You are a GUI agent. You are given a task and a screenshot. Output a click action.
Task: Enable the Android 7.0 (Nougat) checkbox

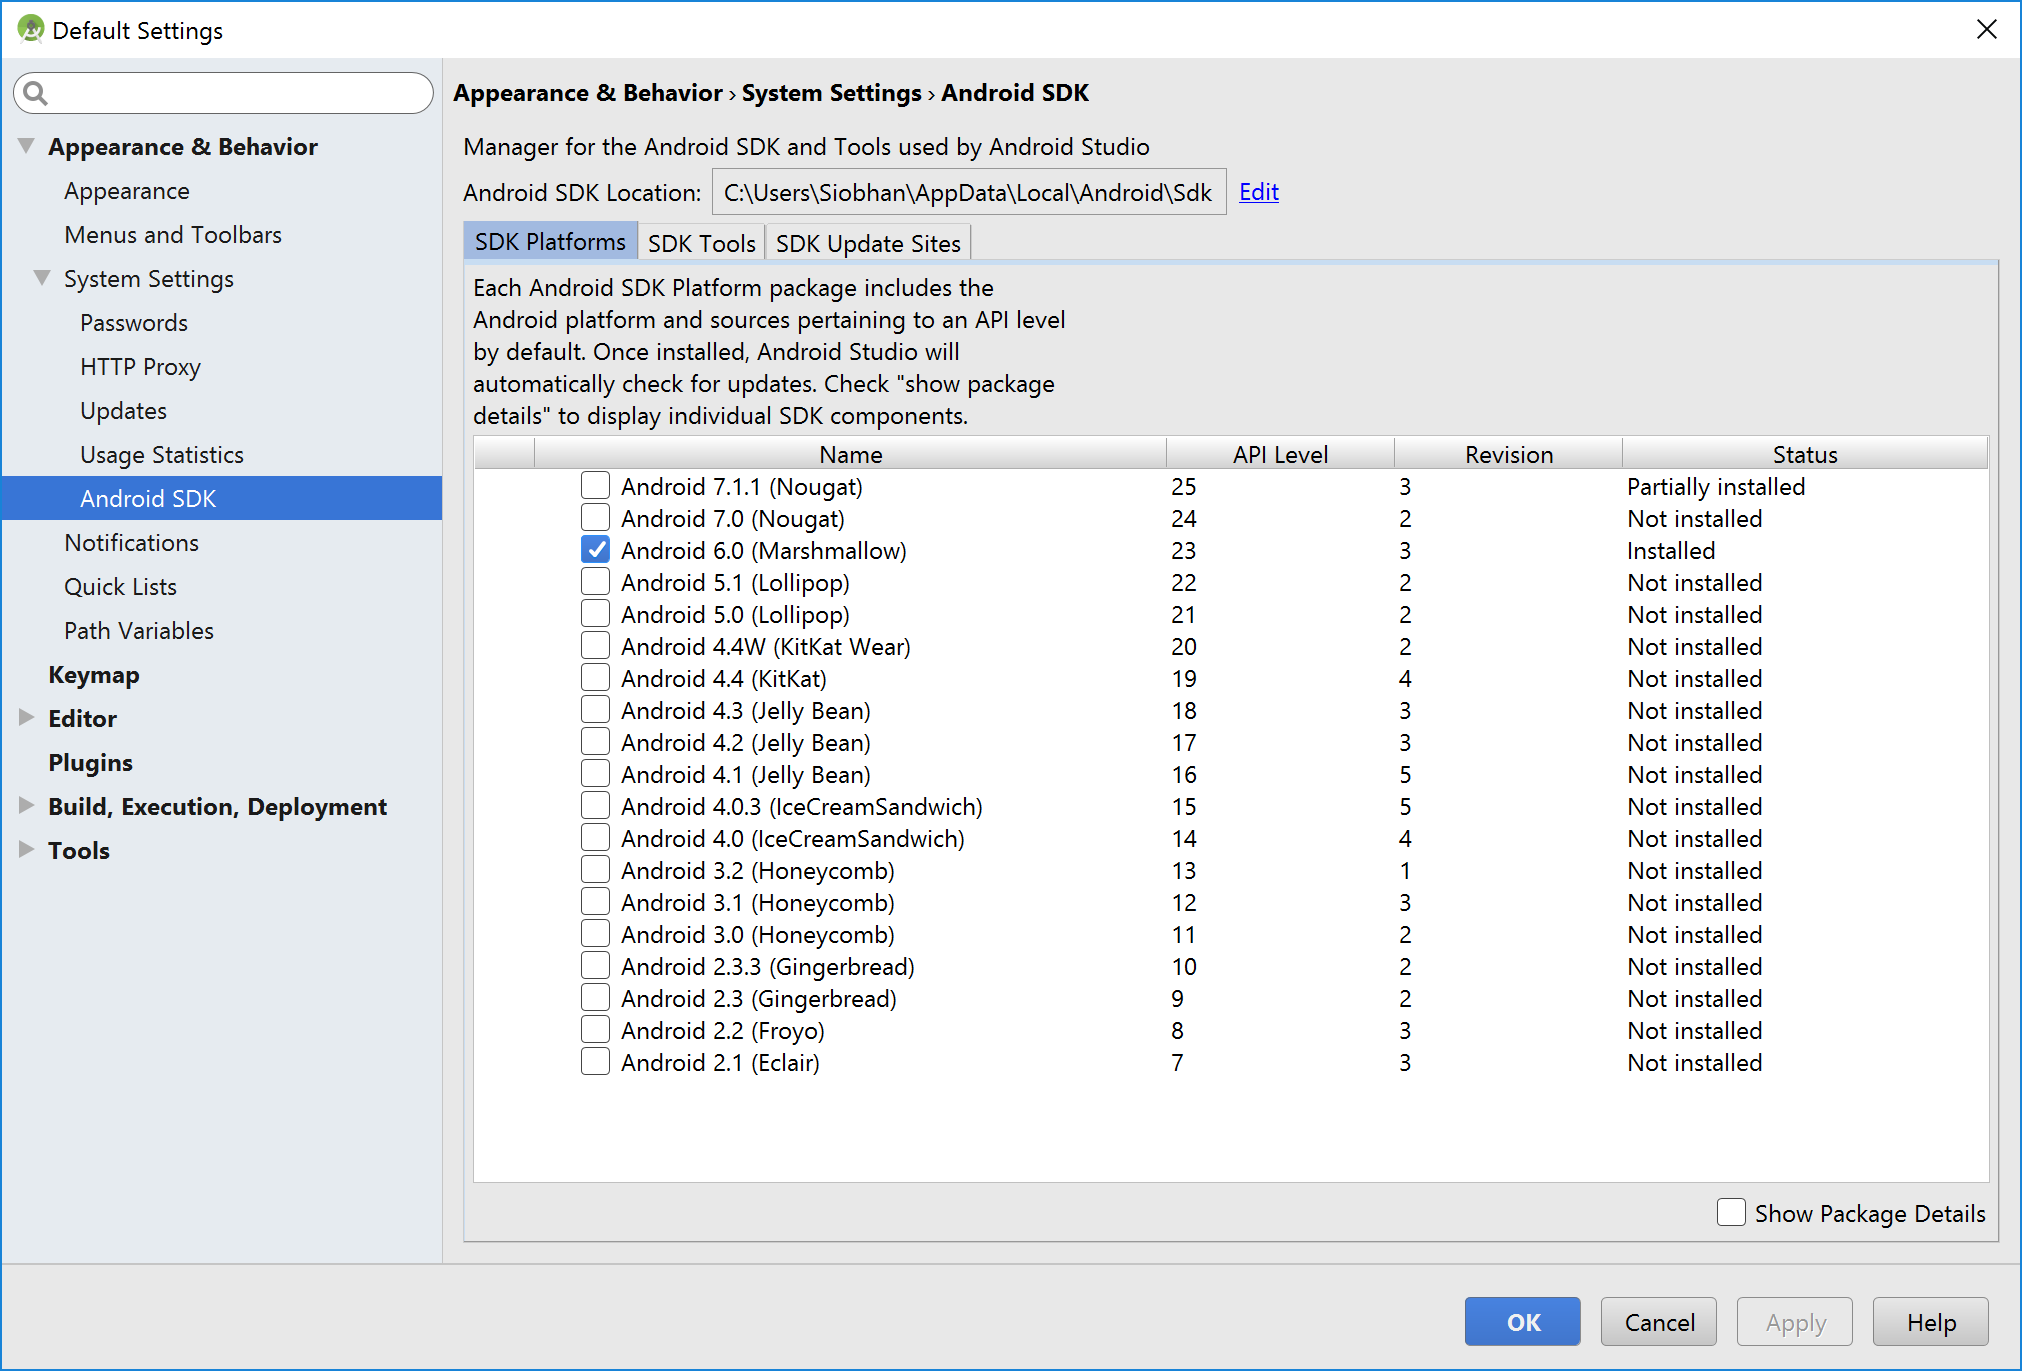pyautogui.click(x=595, y=517)
